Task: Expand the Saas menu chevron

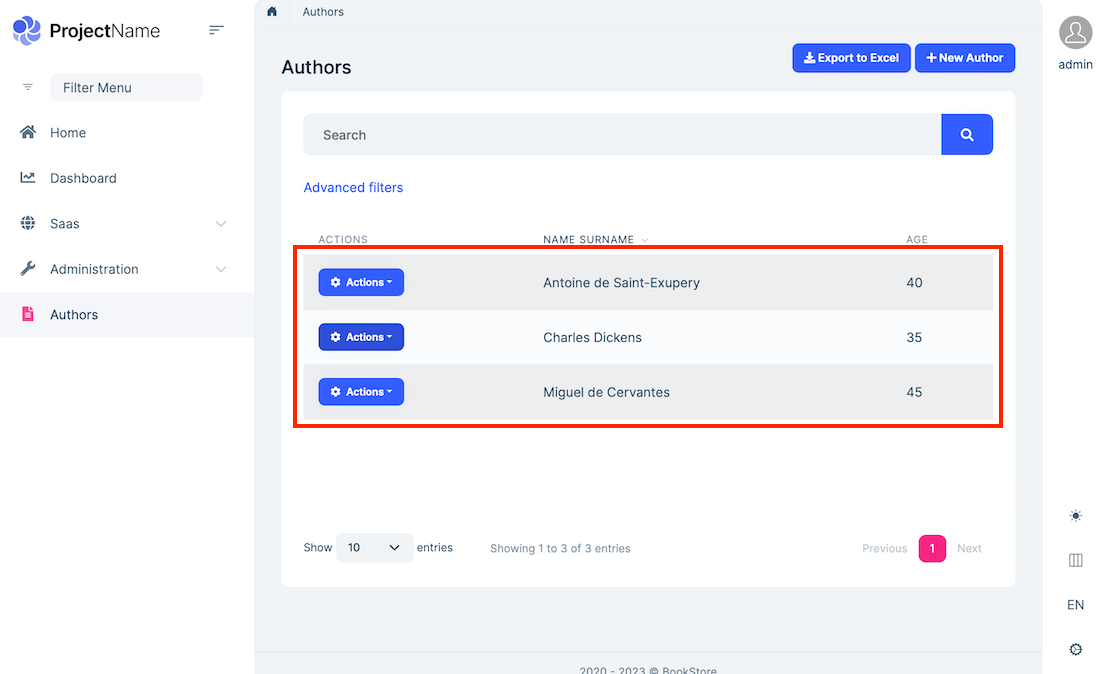Action: [x=220, y=223]
